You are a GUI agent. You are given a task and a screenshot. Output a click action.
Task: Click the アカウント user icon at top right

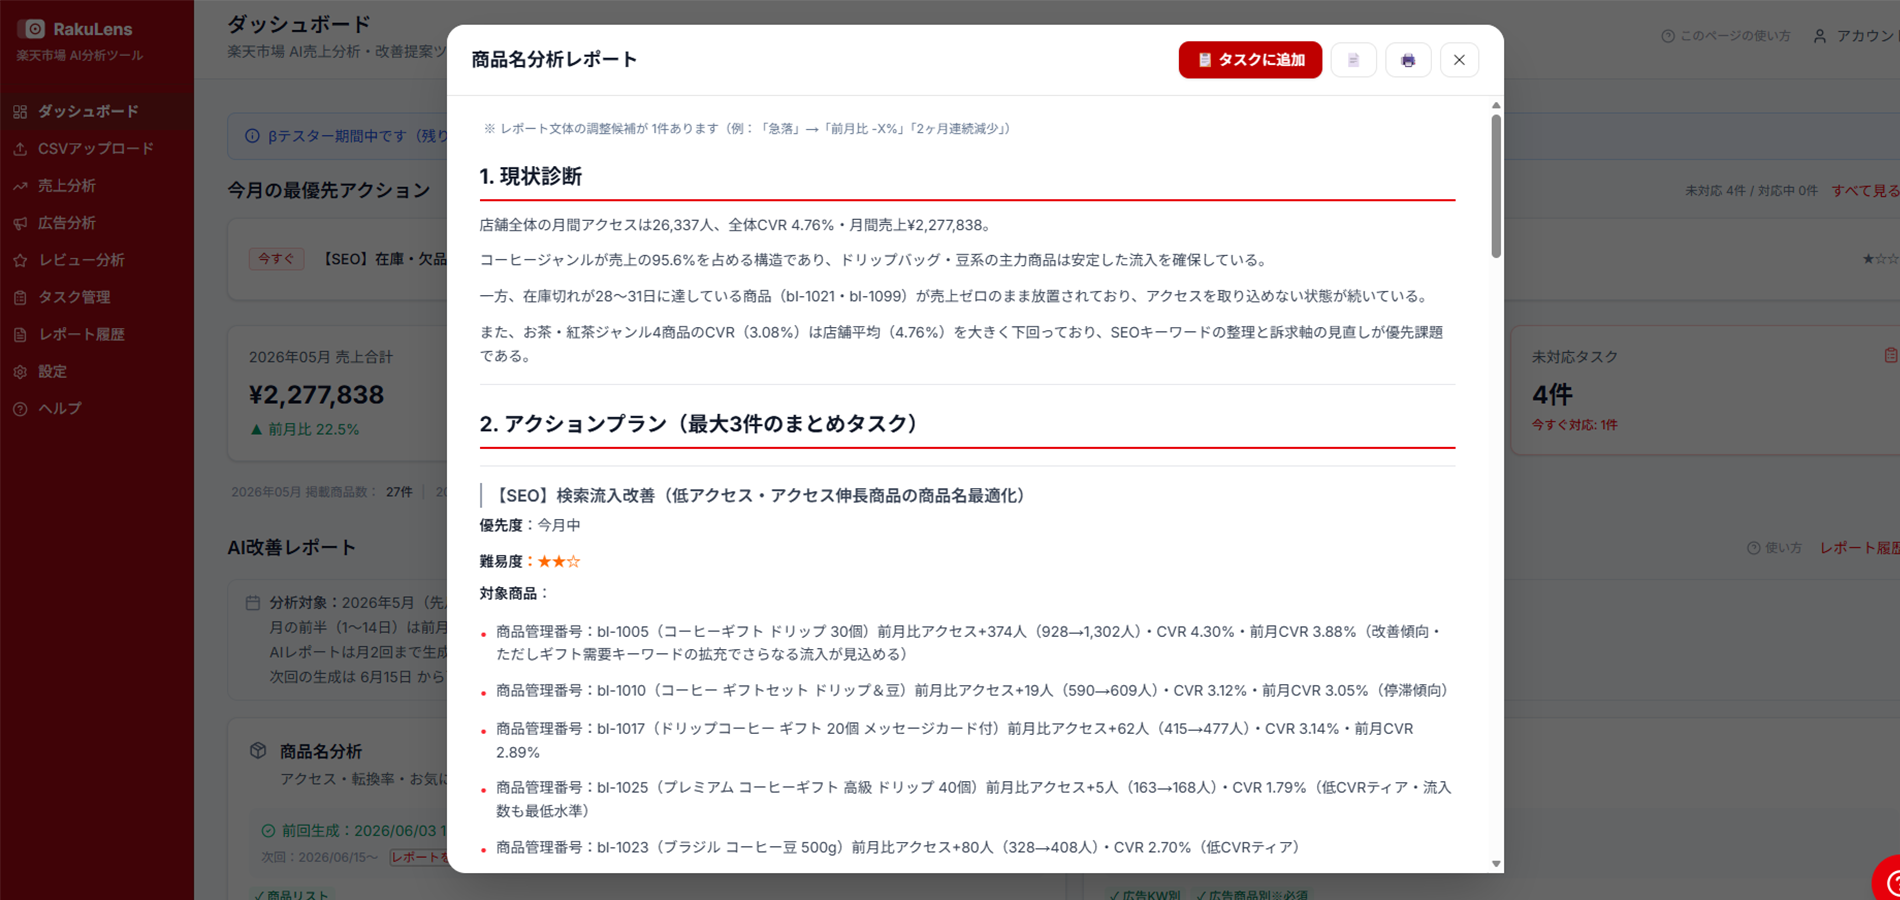[1820, 36]
